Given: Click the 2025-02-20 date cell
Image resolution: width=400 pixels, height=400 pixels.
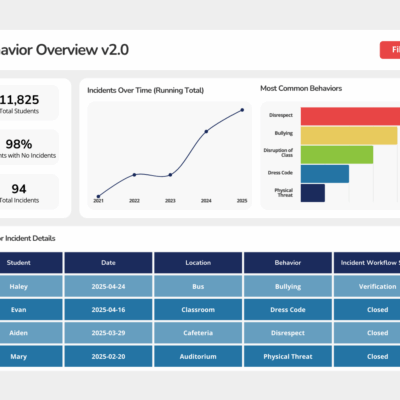Looking at the screenshot, I should coord(108,356).
